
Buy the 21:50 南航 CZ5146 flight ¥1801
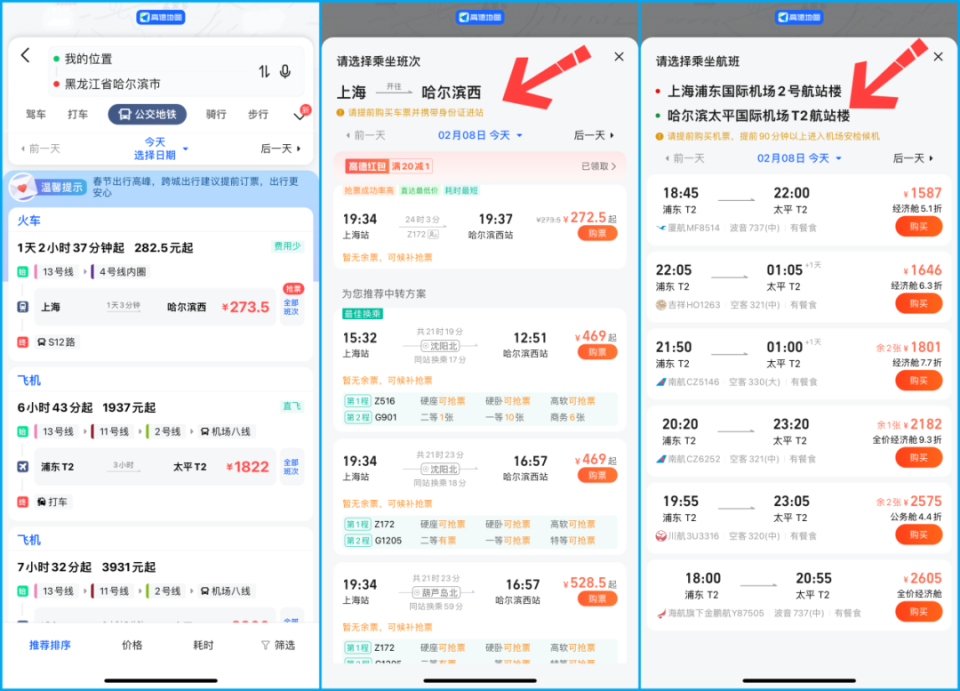point(918,381)
